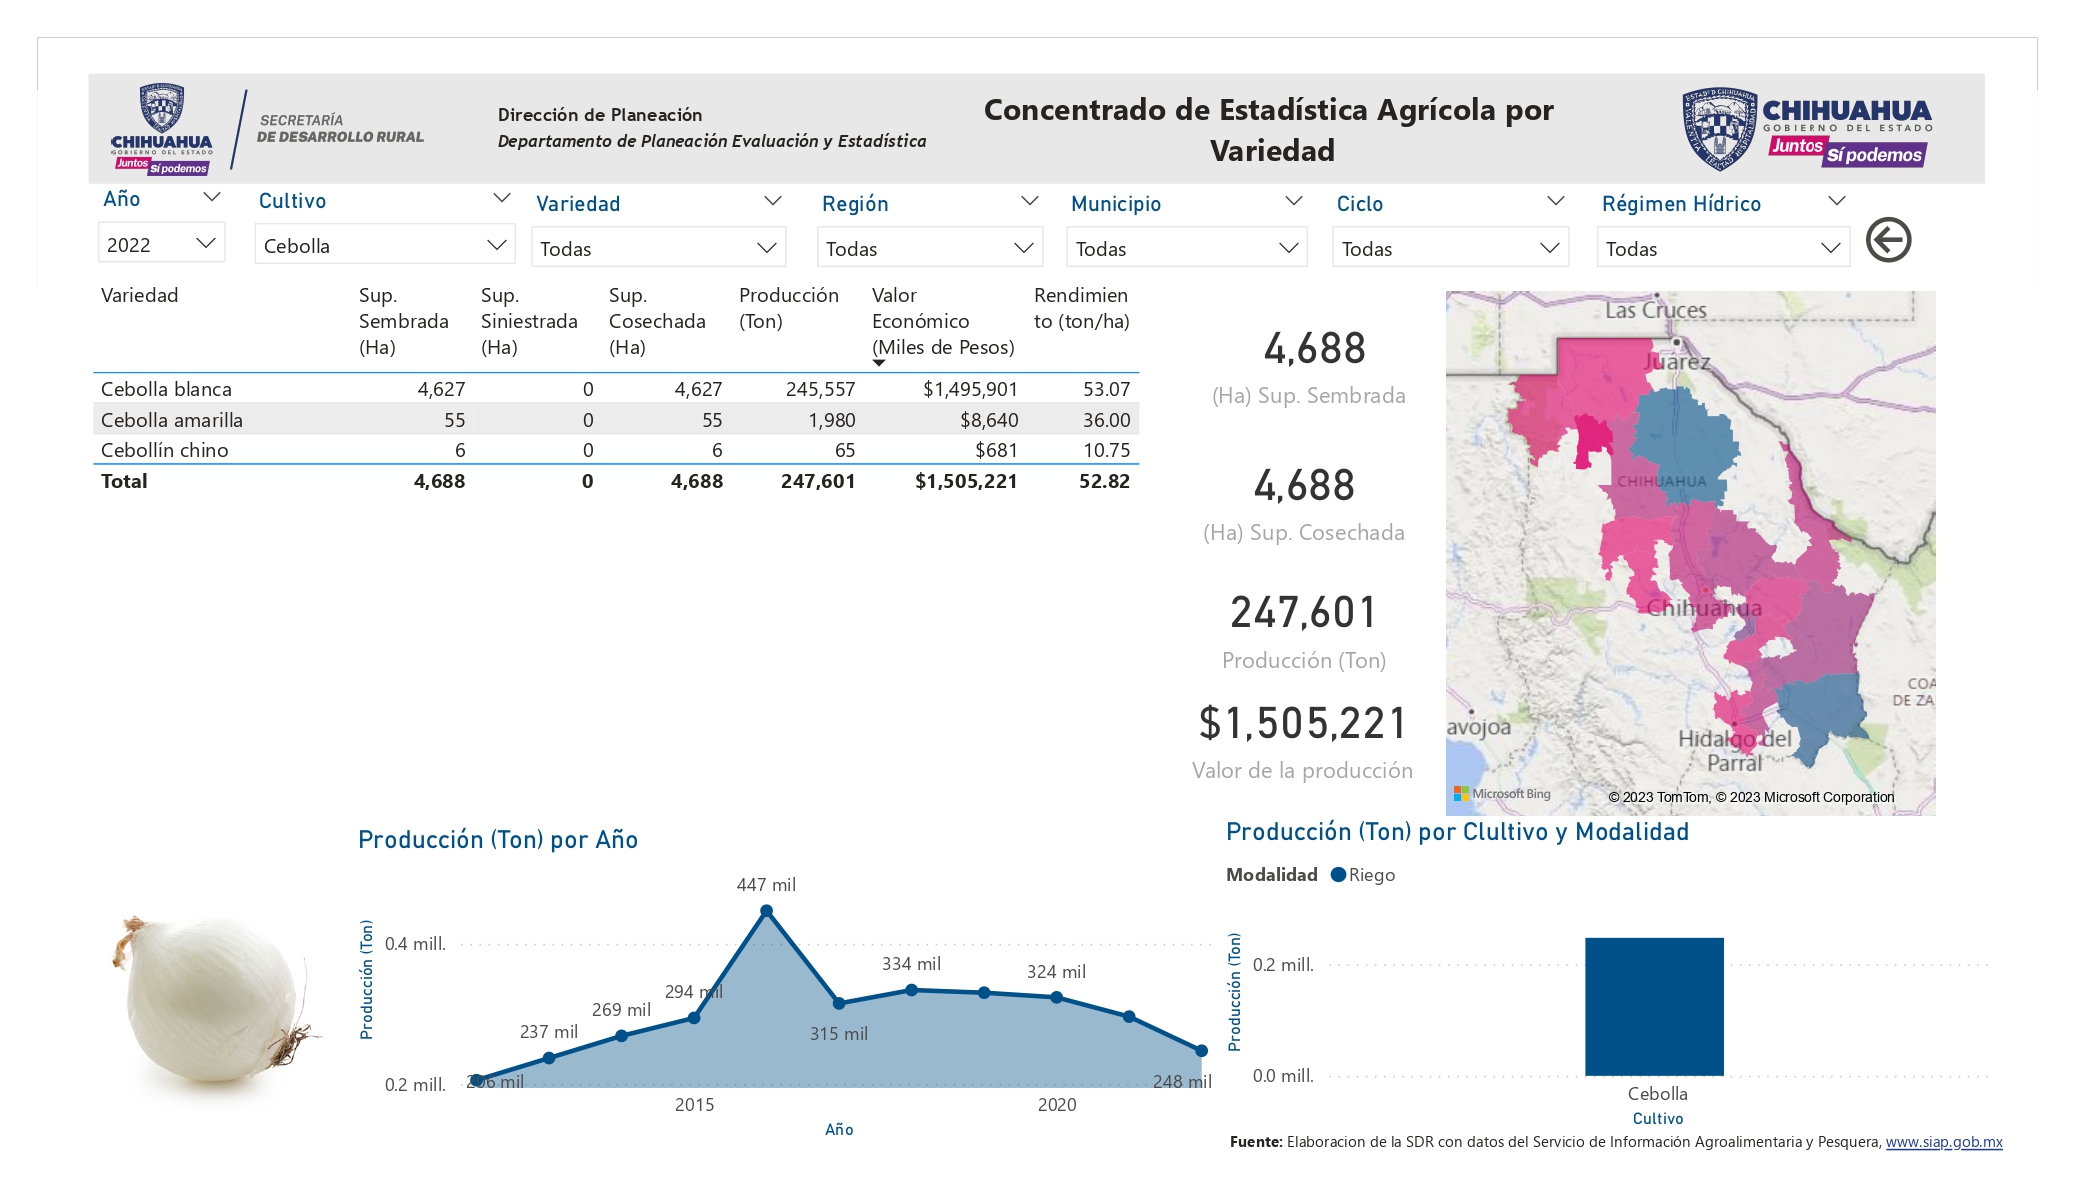Image resolution: width=2075 pixels, height=1200 pixels.
Task: Collapse the Ciclo slicer header chevron
Action: [x=1555, y=201]
